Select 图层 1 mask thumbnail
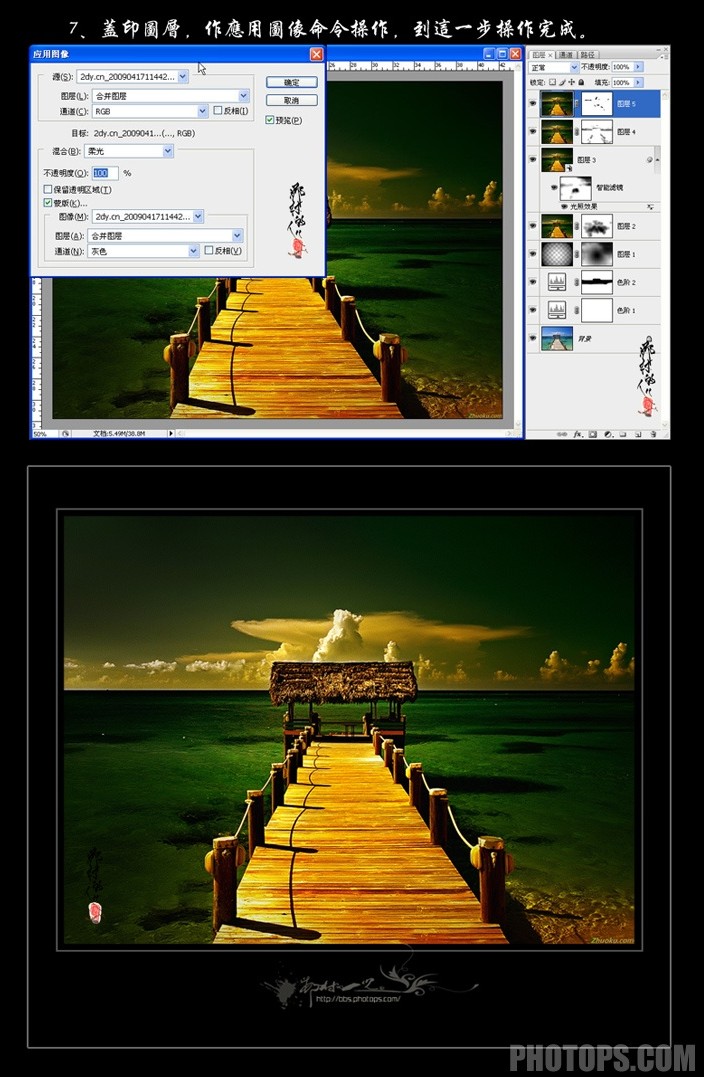 597,254
